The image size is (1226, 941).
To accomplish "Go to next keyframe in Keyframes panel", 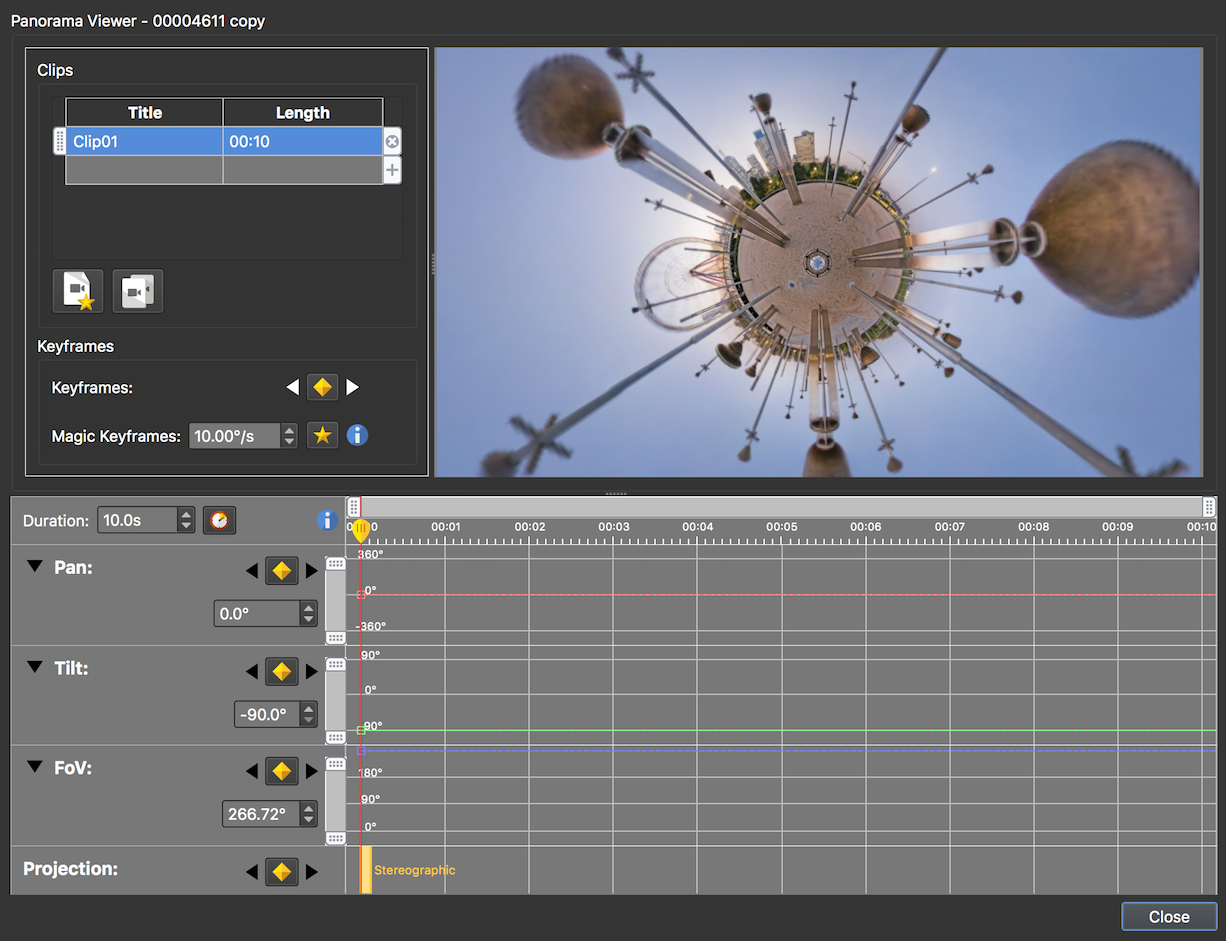I will click(352, 387).
